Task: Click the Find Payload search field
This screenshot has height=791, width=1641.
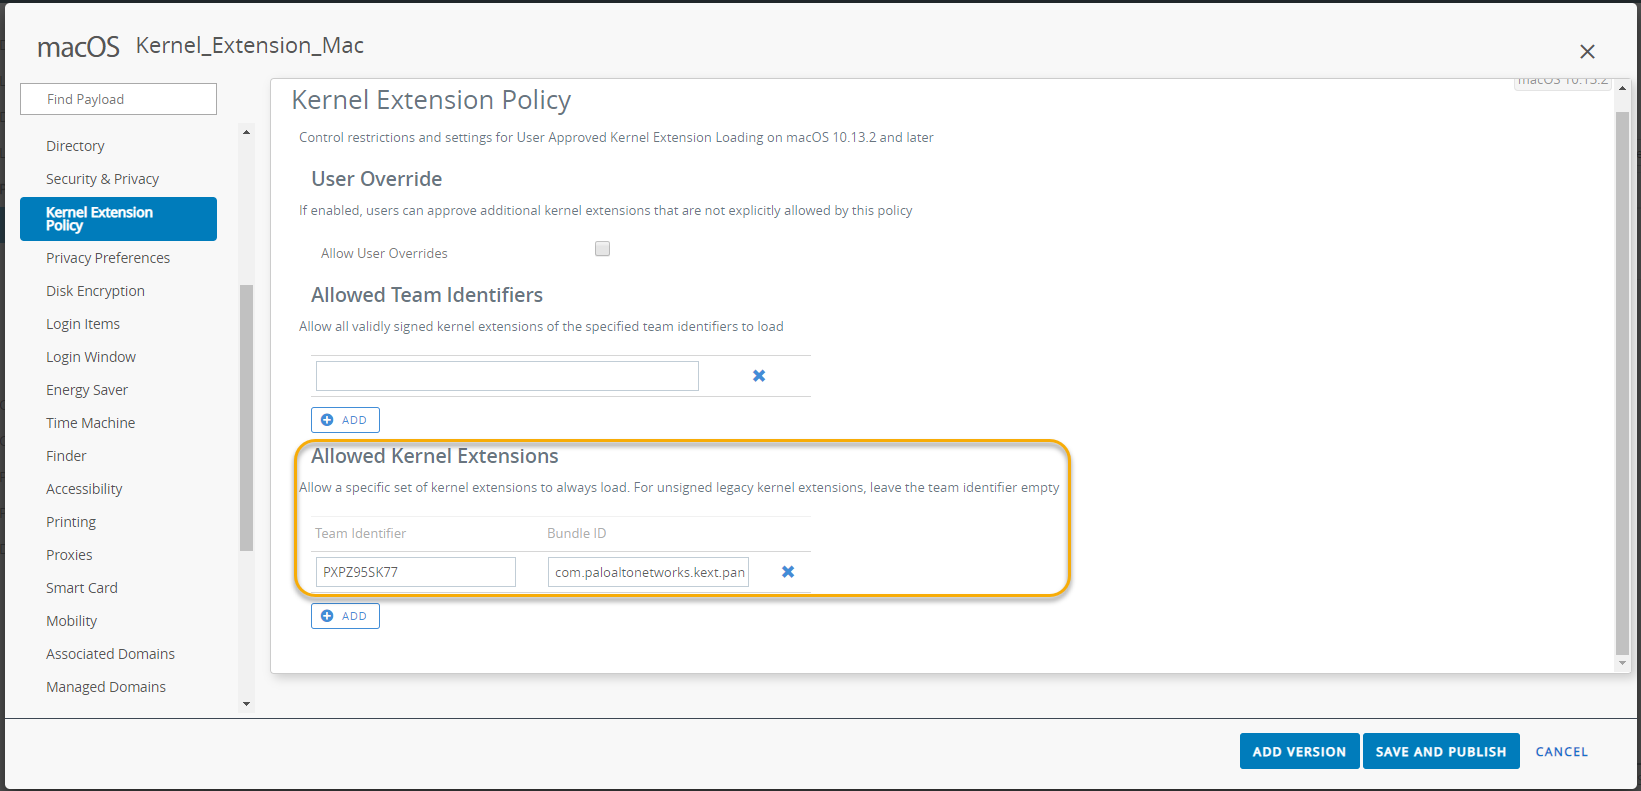Action: [x=118, y=99]
